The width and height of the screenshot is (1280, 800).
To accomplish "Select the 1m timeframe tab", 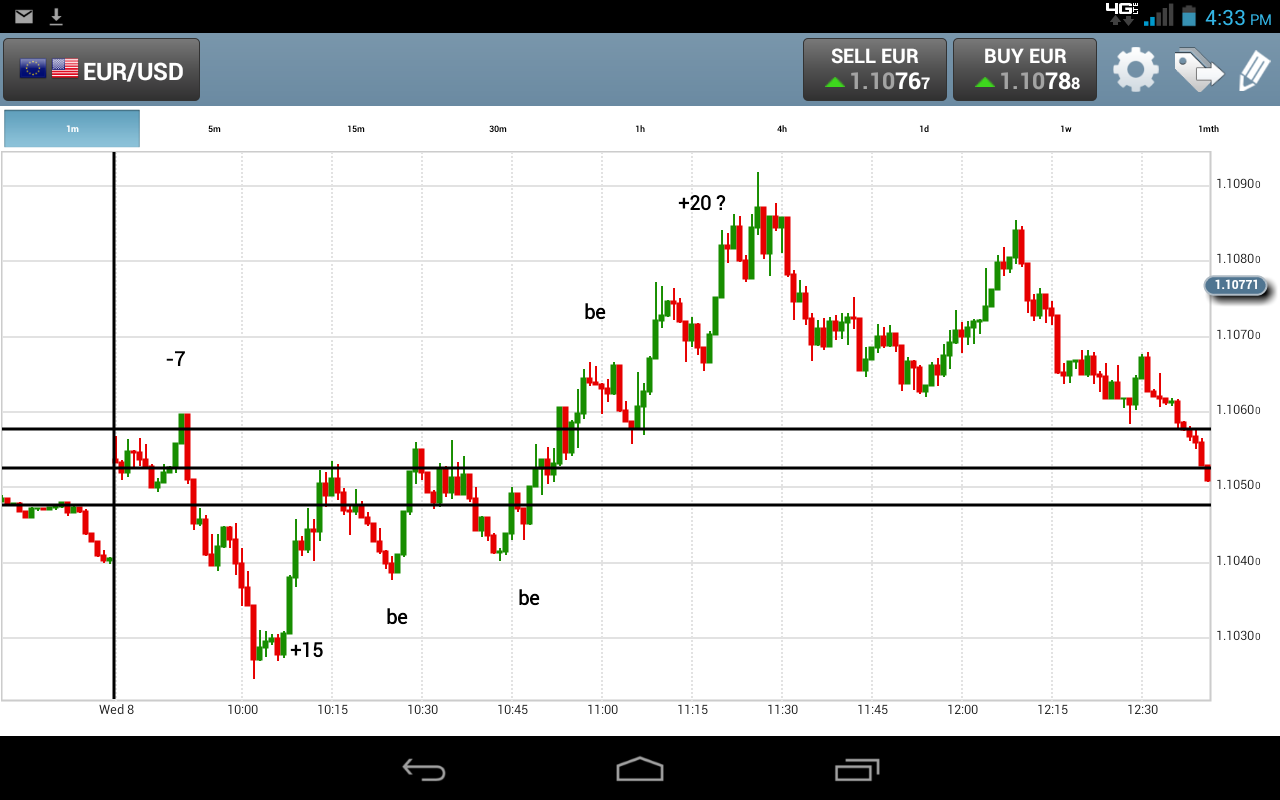I will click(72, 129).
